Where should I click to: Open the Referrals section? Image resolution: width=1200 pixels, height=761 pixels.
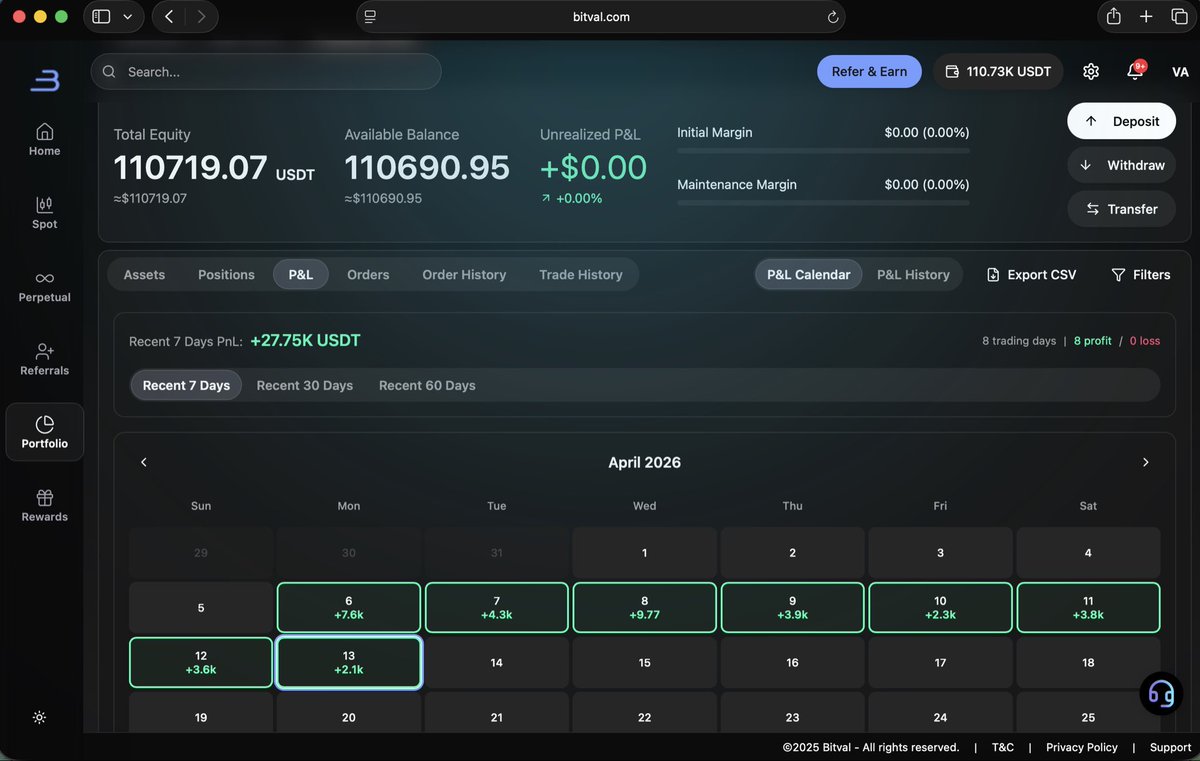click(44, 359)
